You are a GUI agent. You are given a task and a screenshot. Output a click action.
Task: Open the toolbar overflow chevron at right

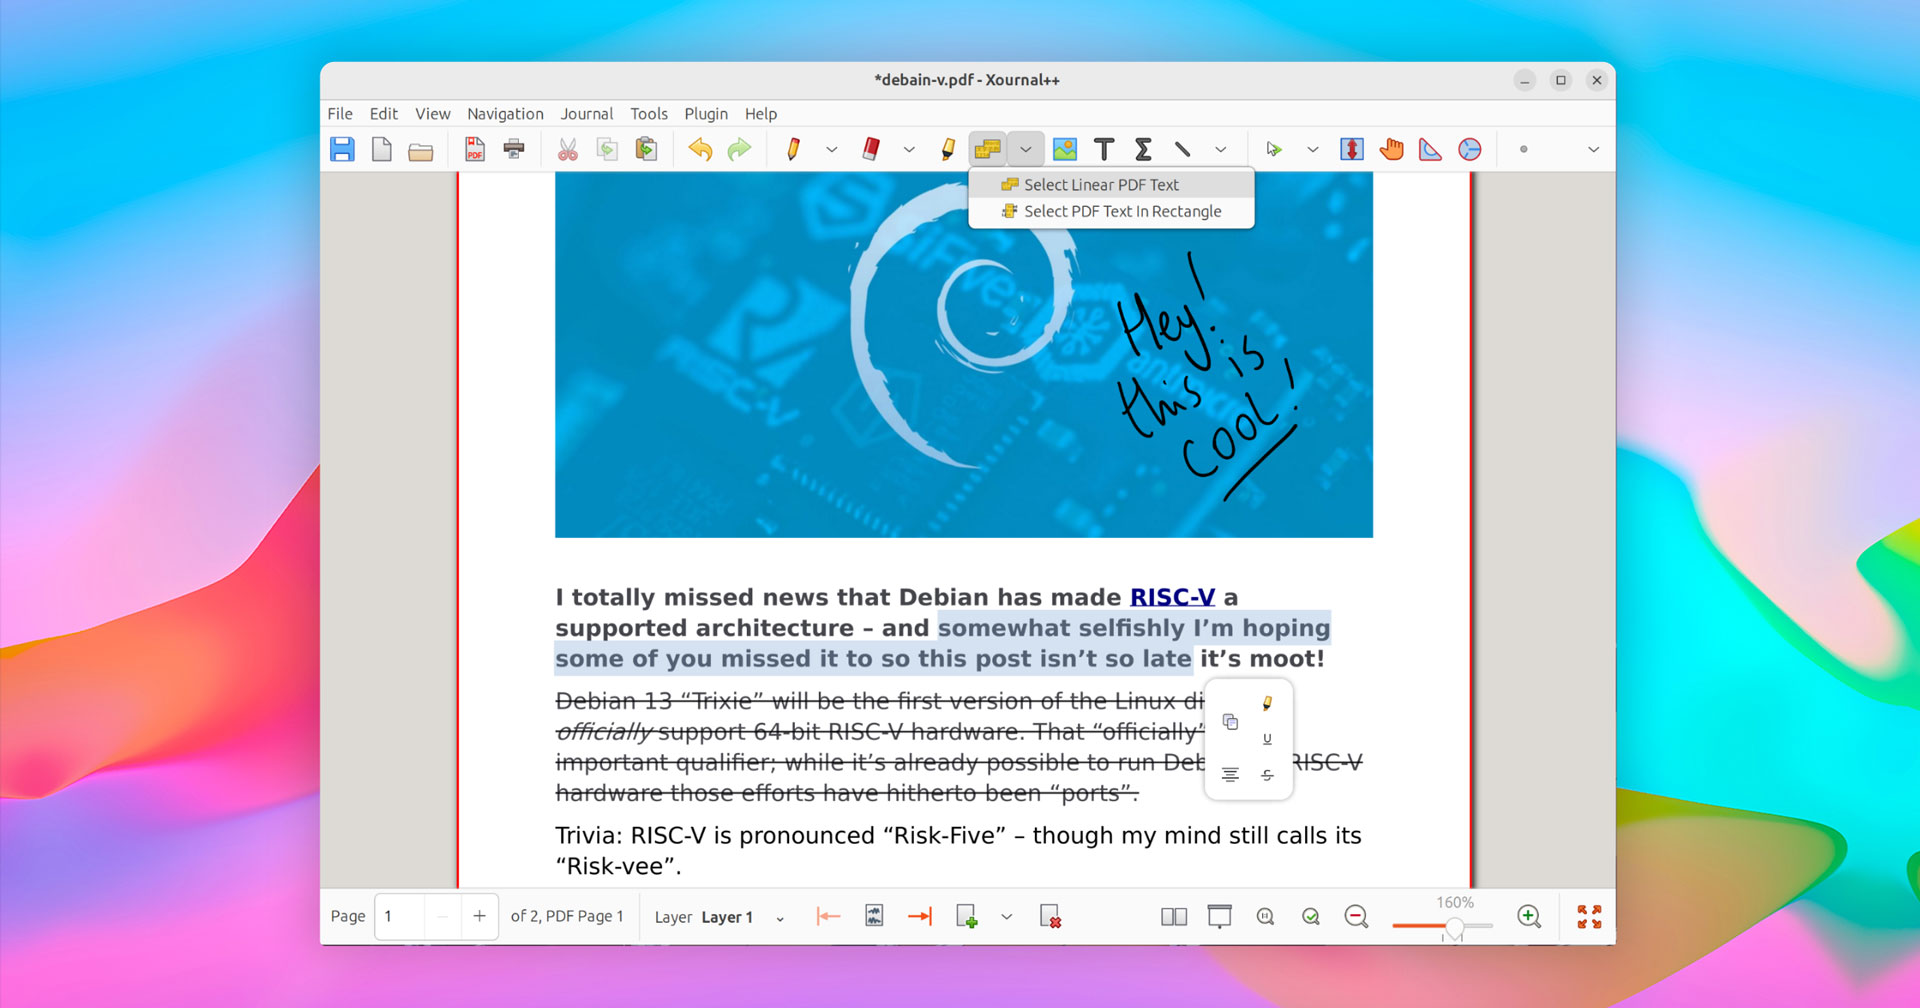[x=1593, y=150]
